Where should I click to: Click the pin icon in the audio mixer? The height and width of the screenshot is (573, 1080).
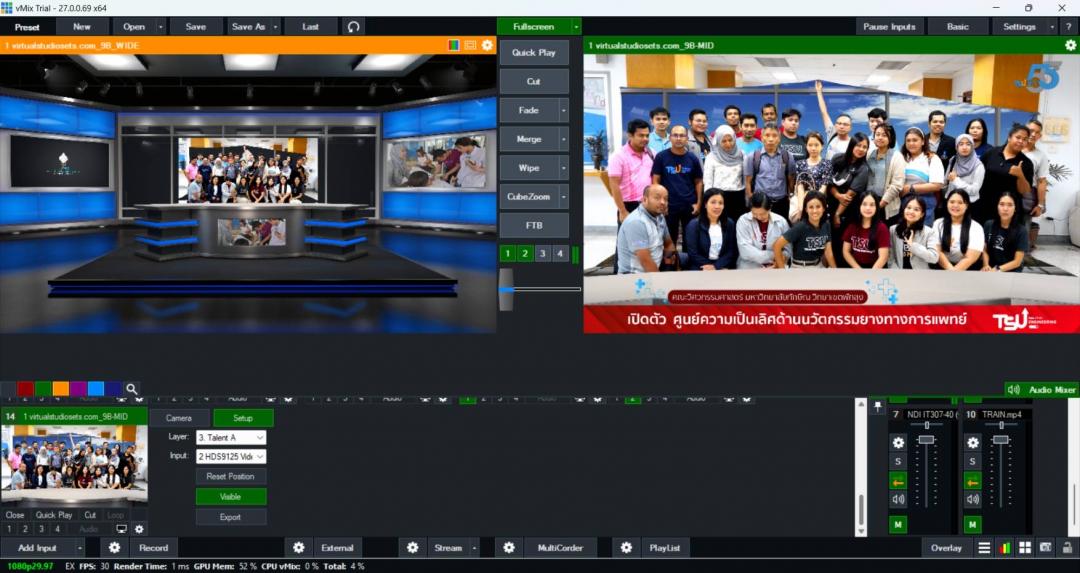coord(878,408)
